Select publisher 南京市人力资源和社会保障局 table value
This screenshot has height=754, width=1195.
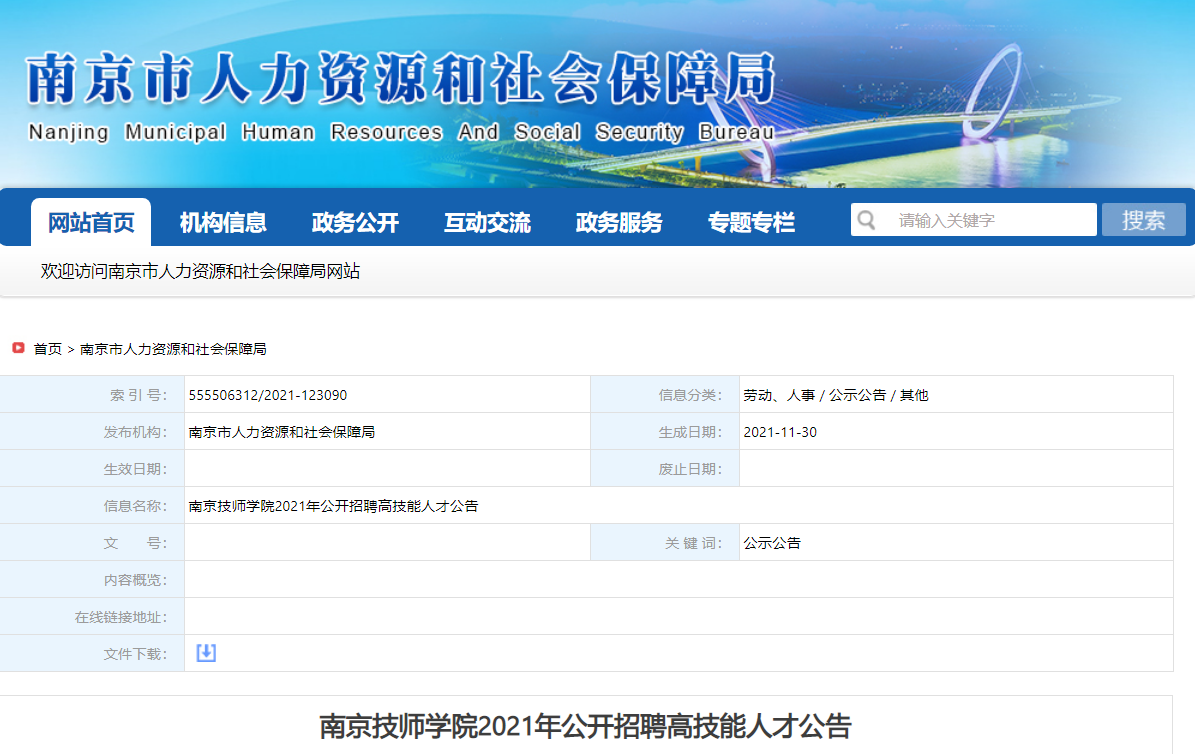pyautogui.click(x=281, y=432)
